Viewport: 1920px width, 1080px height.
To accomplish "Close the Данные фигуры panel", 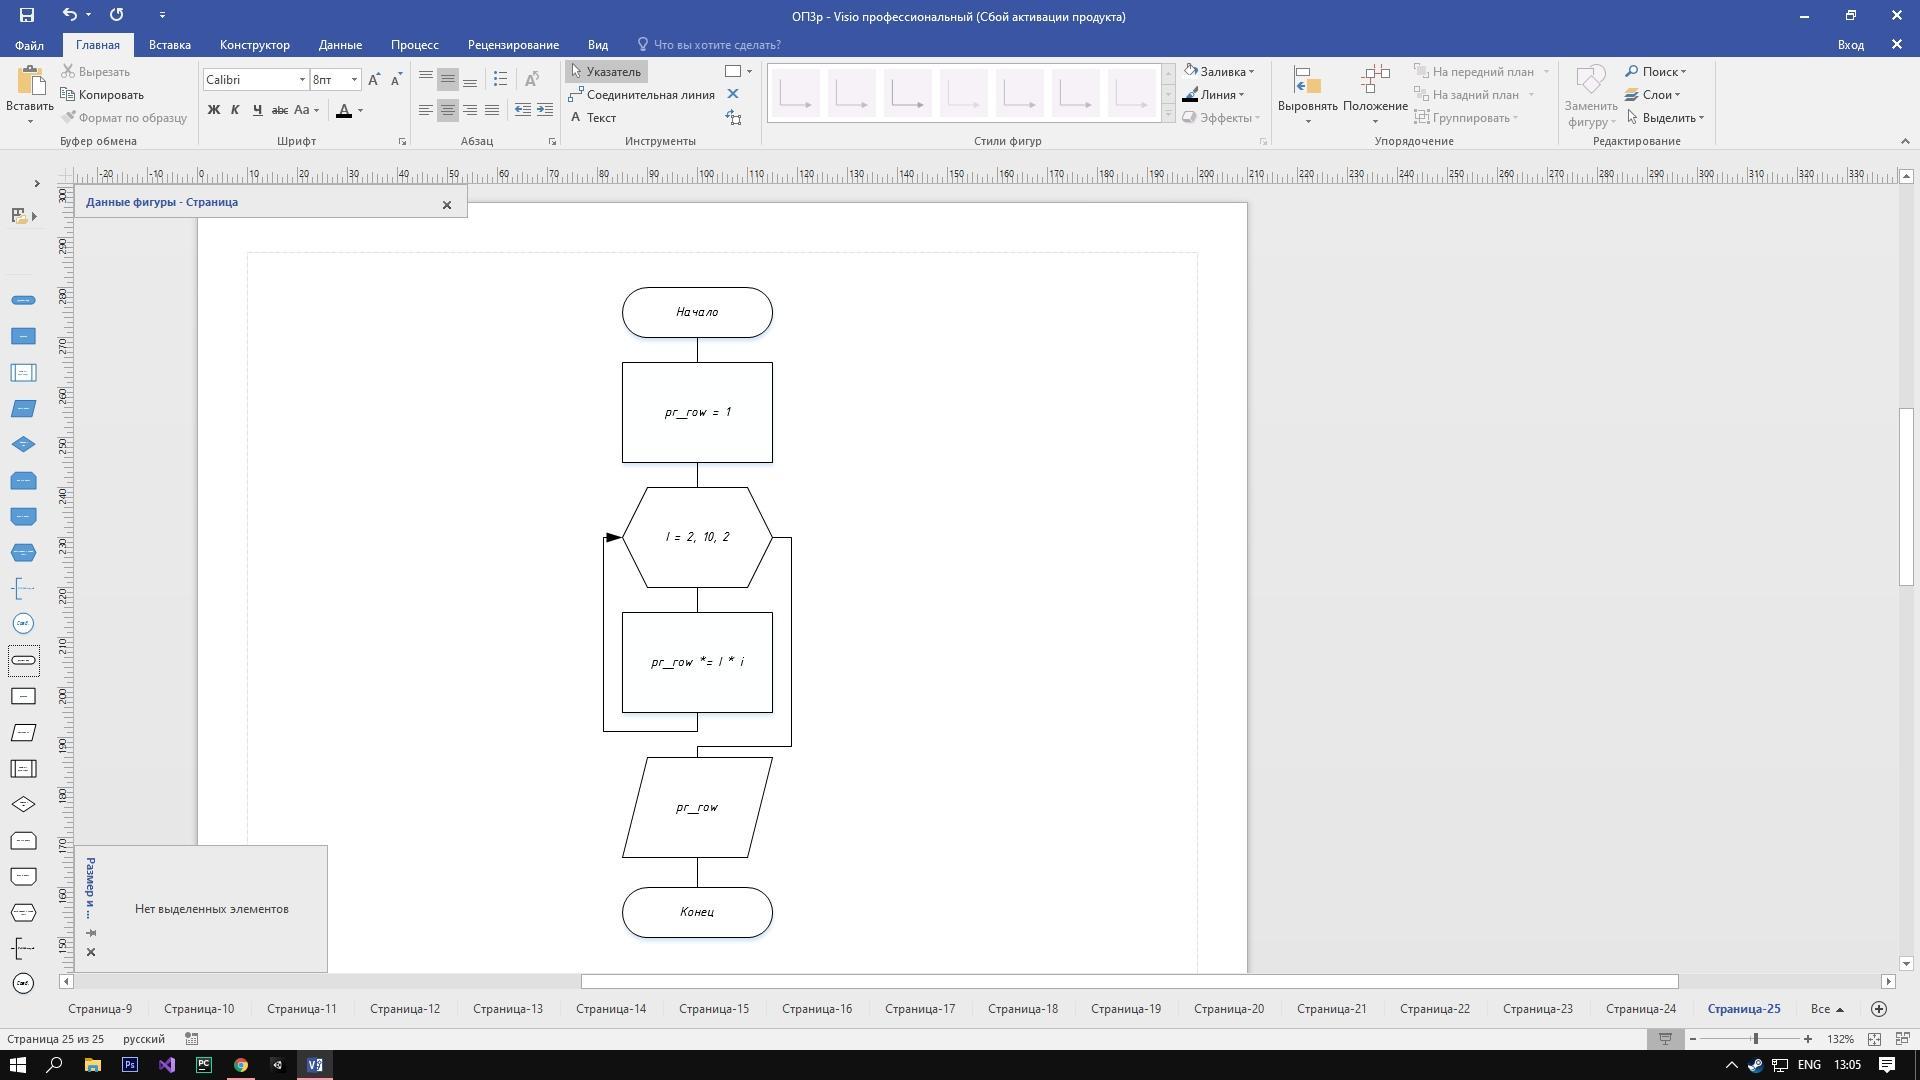I will 447,205.
